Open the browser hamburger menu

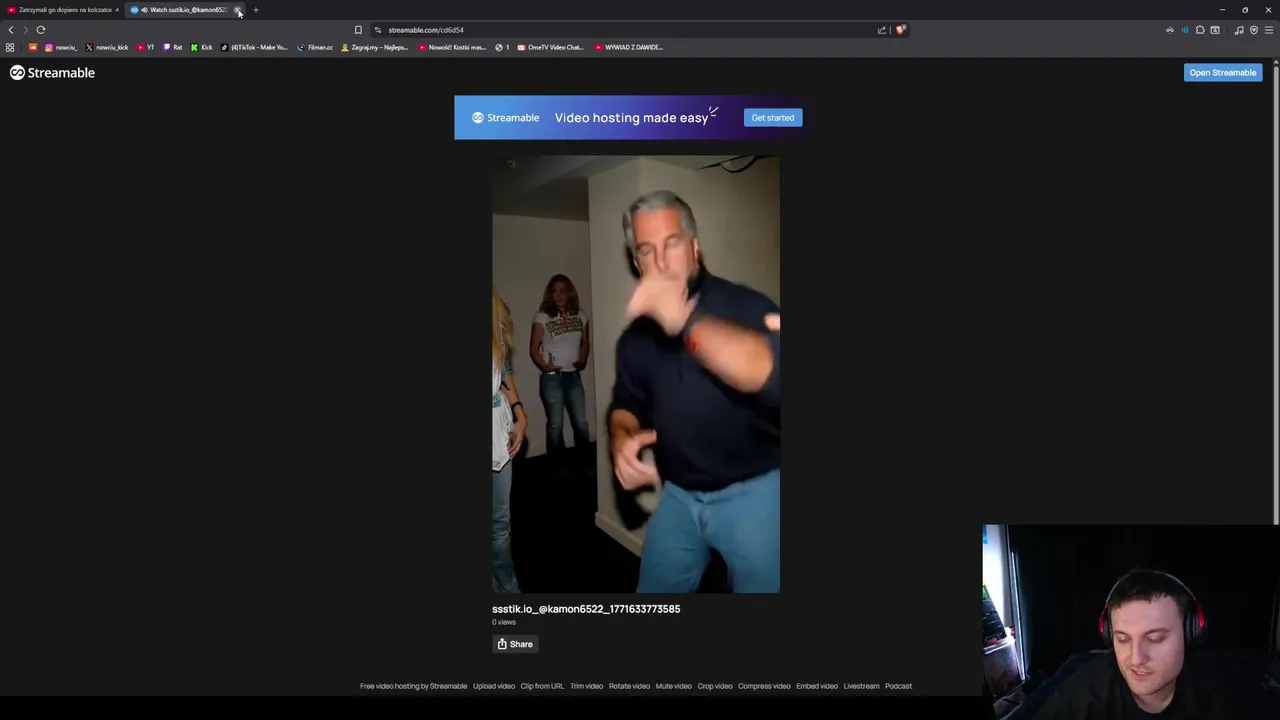(1269, 30)
